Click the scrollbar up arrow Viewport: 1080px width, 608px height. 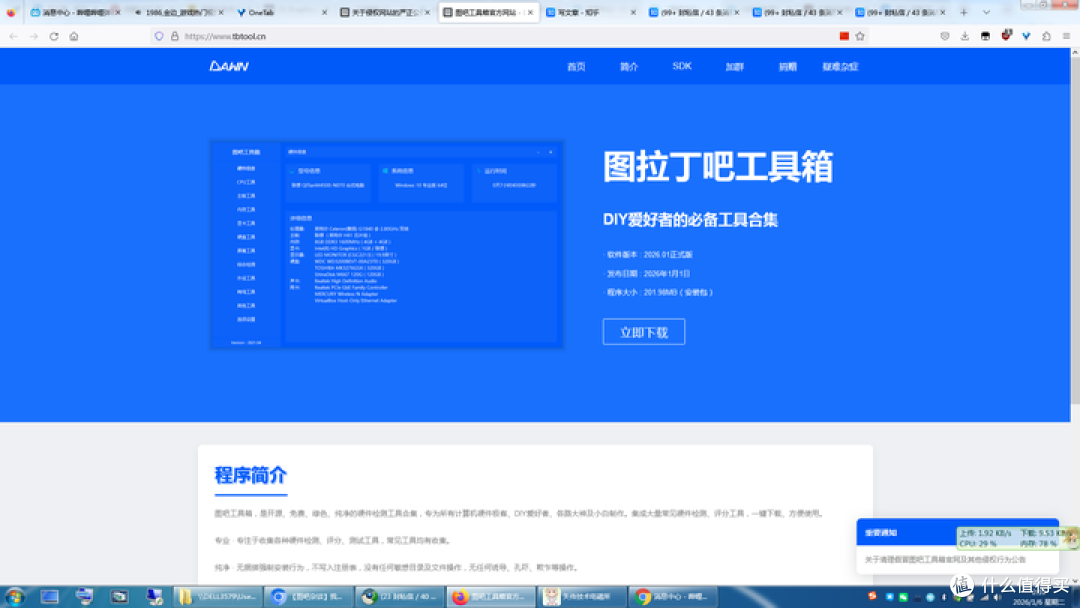(x=1074, y=53)
